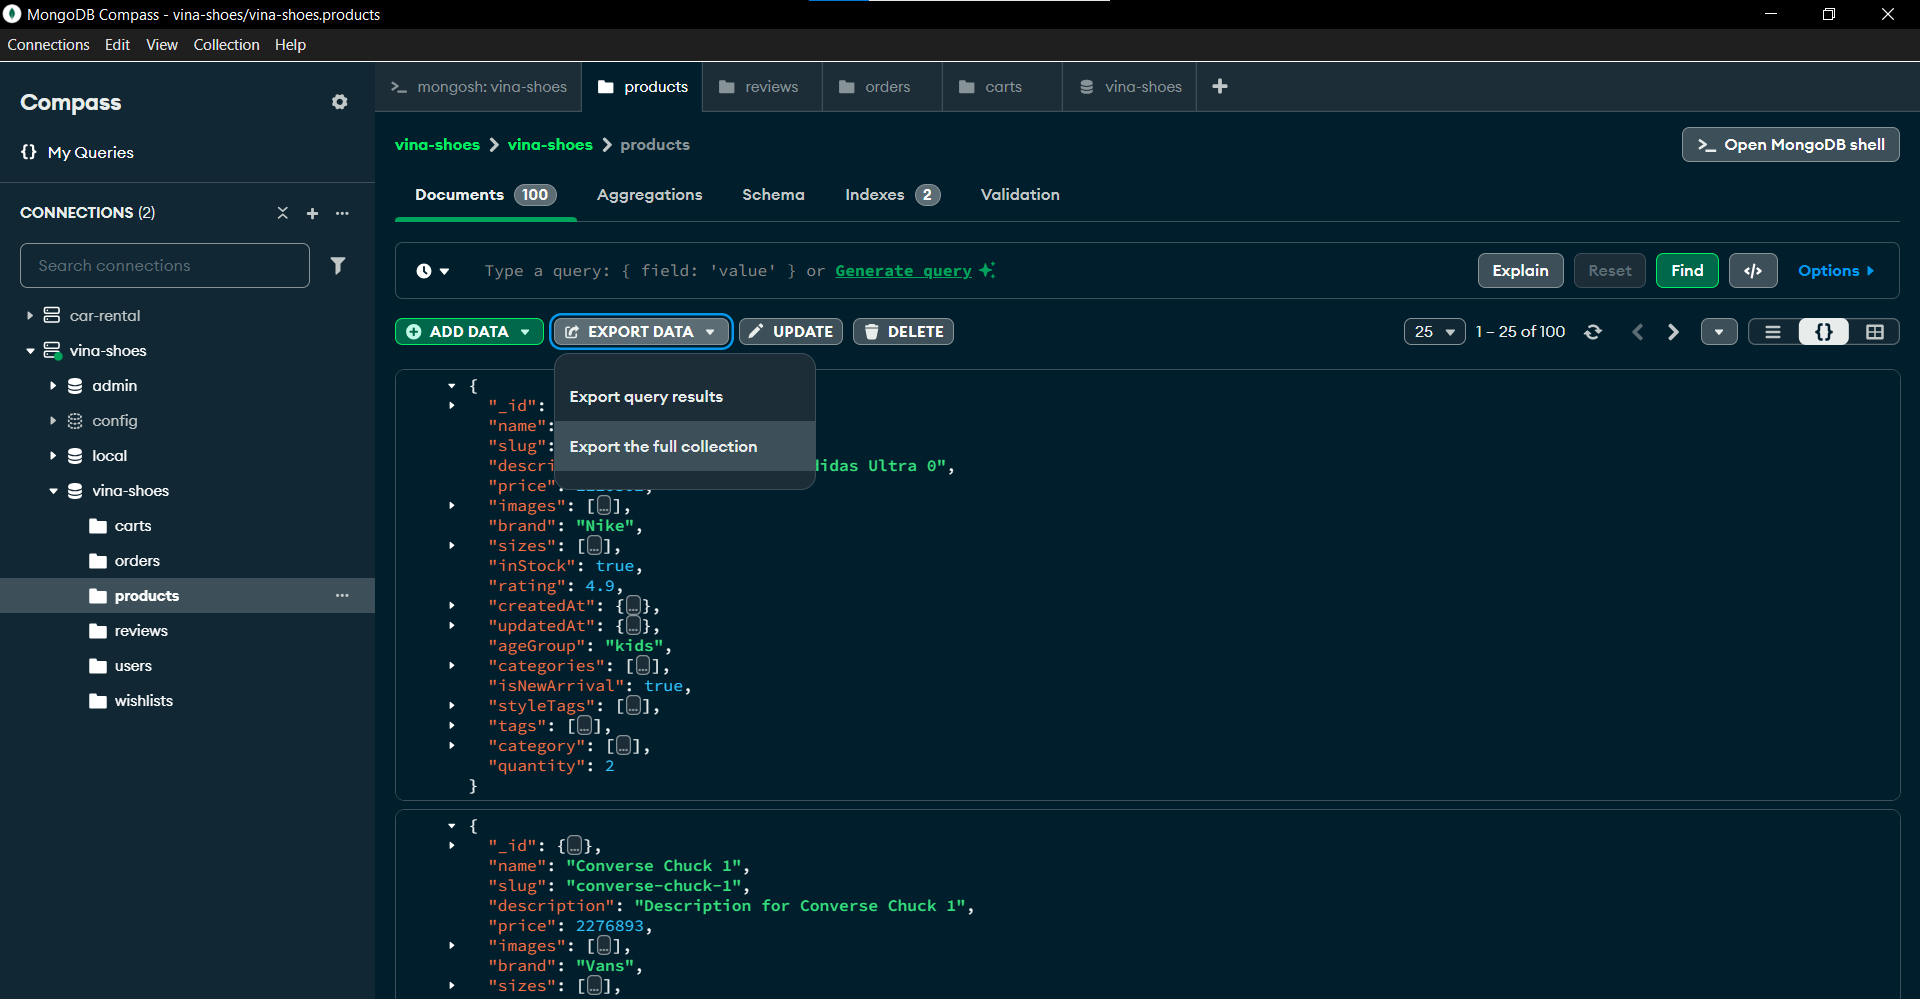
Task: Add a new connection with plus icon
Action: (312, 213)
